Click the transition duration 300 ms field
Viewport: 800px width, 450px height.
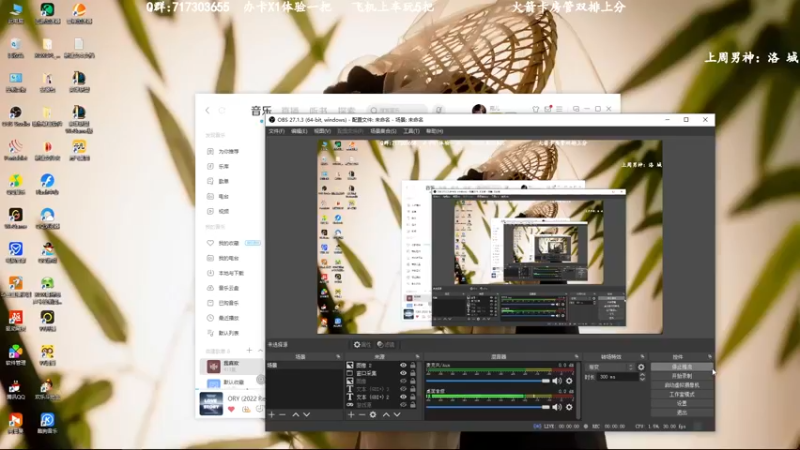(x=617, y=377)
